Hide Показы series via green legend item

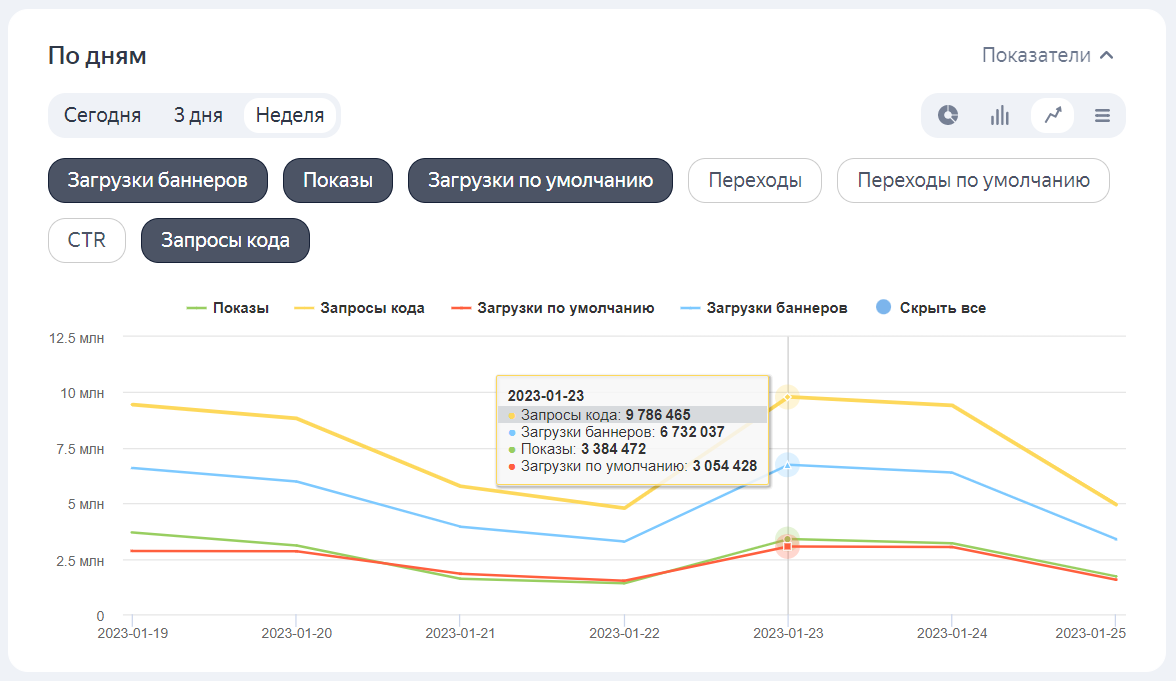(229, 308)
